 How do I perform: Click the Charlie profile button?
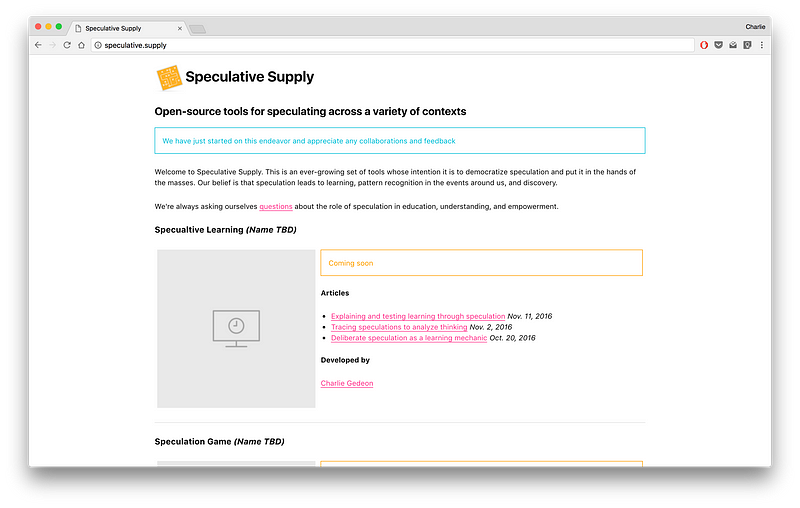tap(755, 27)
